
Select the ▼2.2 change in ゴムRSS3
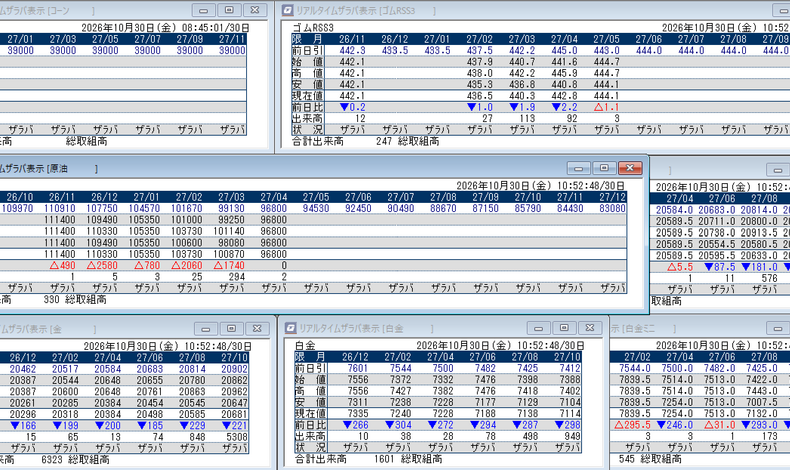pyautogui.click(x=564, y=107)
